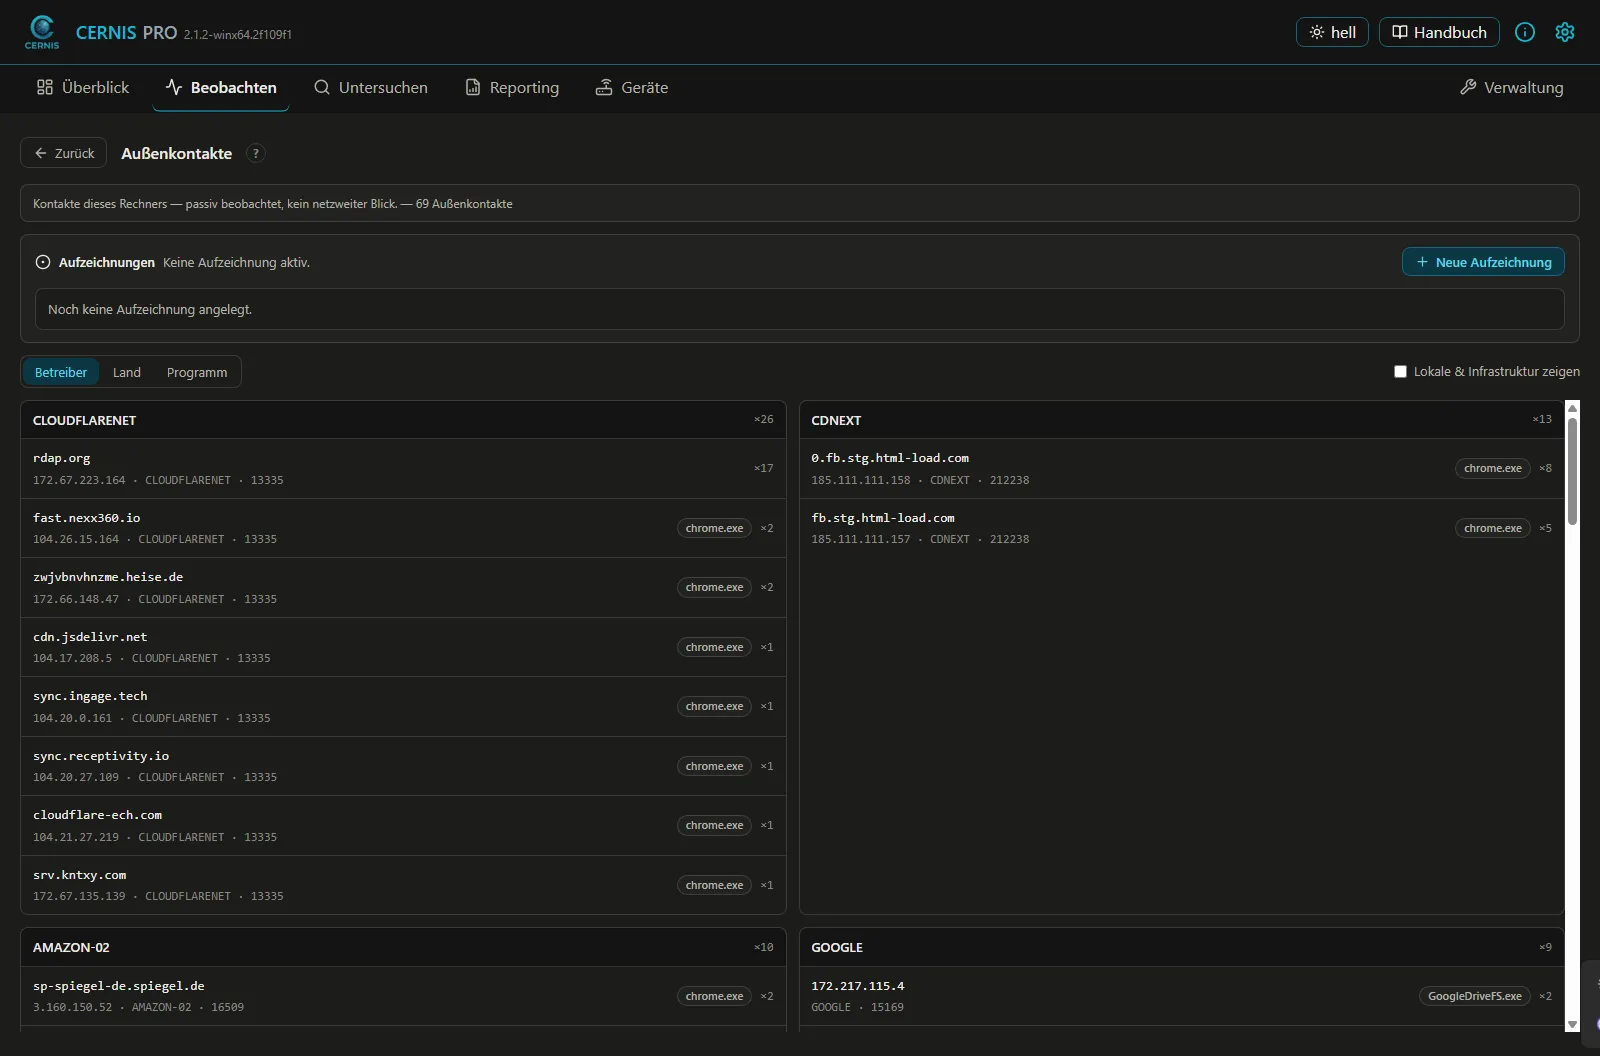Open the sync.receptivity.io contact

pos(403,766)
